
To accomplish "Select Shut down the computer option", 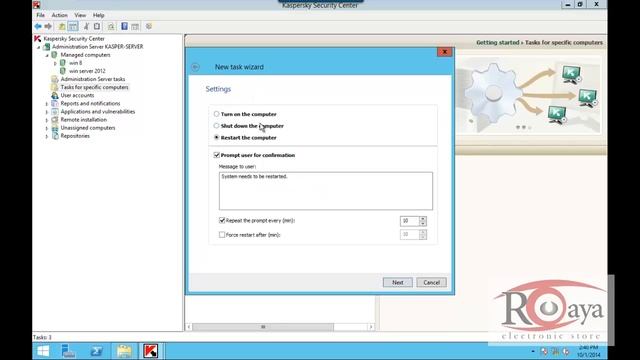I will coord(216,126).
